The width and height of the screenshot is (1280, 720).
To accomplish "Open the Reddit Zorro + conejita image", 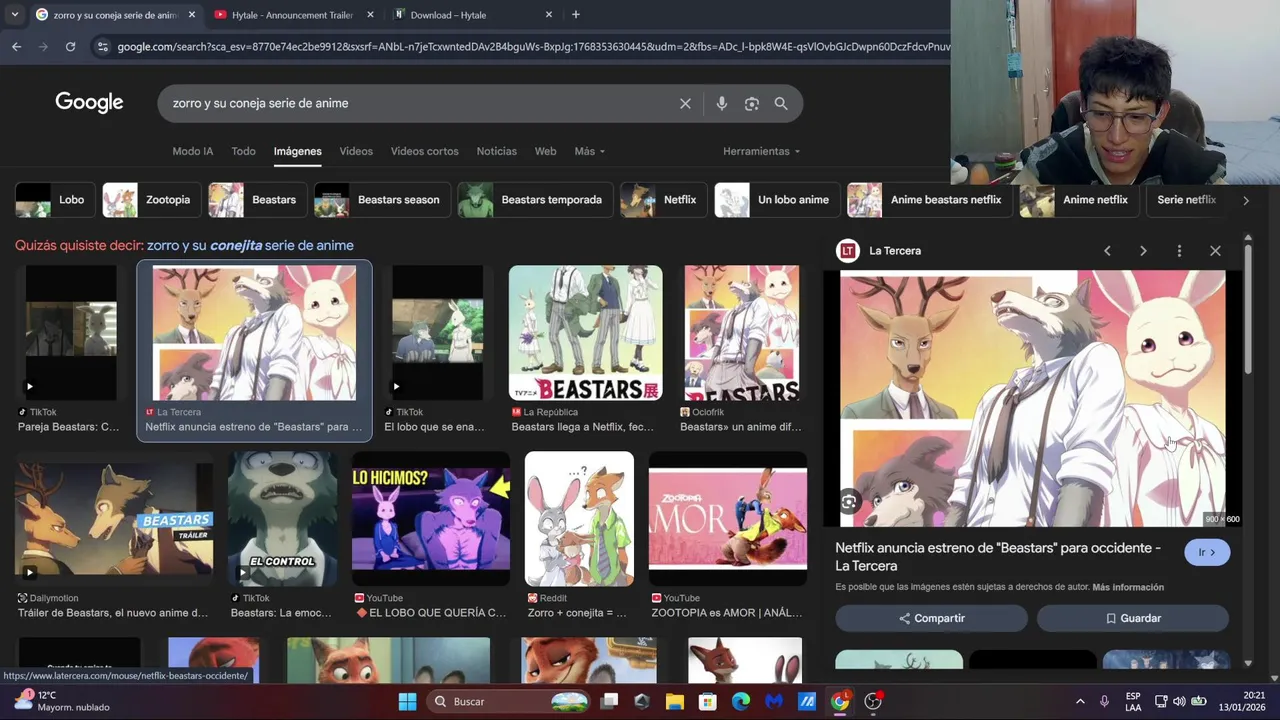I will (x=579, y=519).
